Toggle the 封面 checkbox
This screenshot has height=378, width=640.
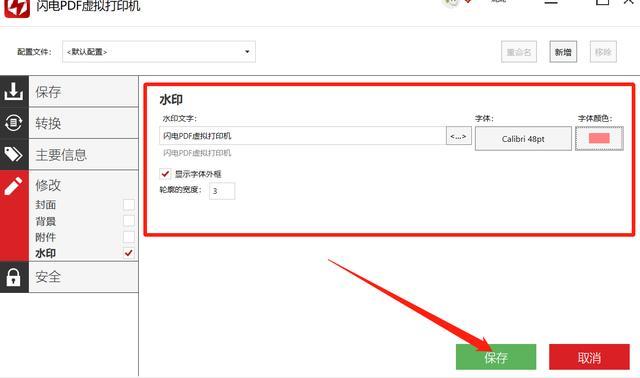[x=129, y=205]
